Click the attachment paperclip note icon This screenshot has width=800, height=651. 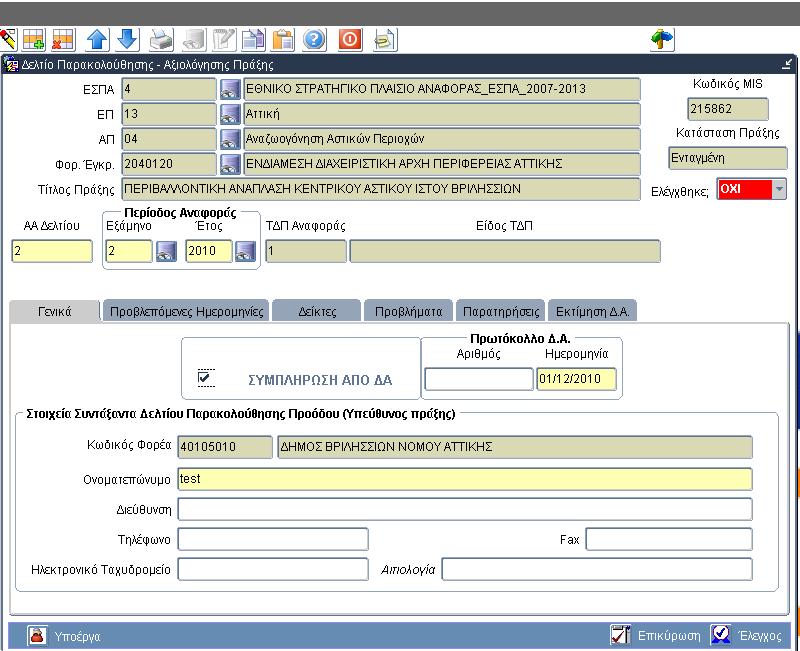pyautogui.click(x=385, y=39)
